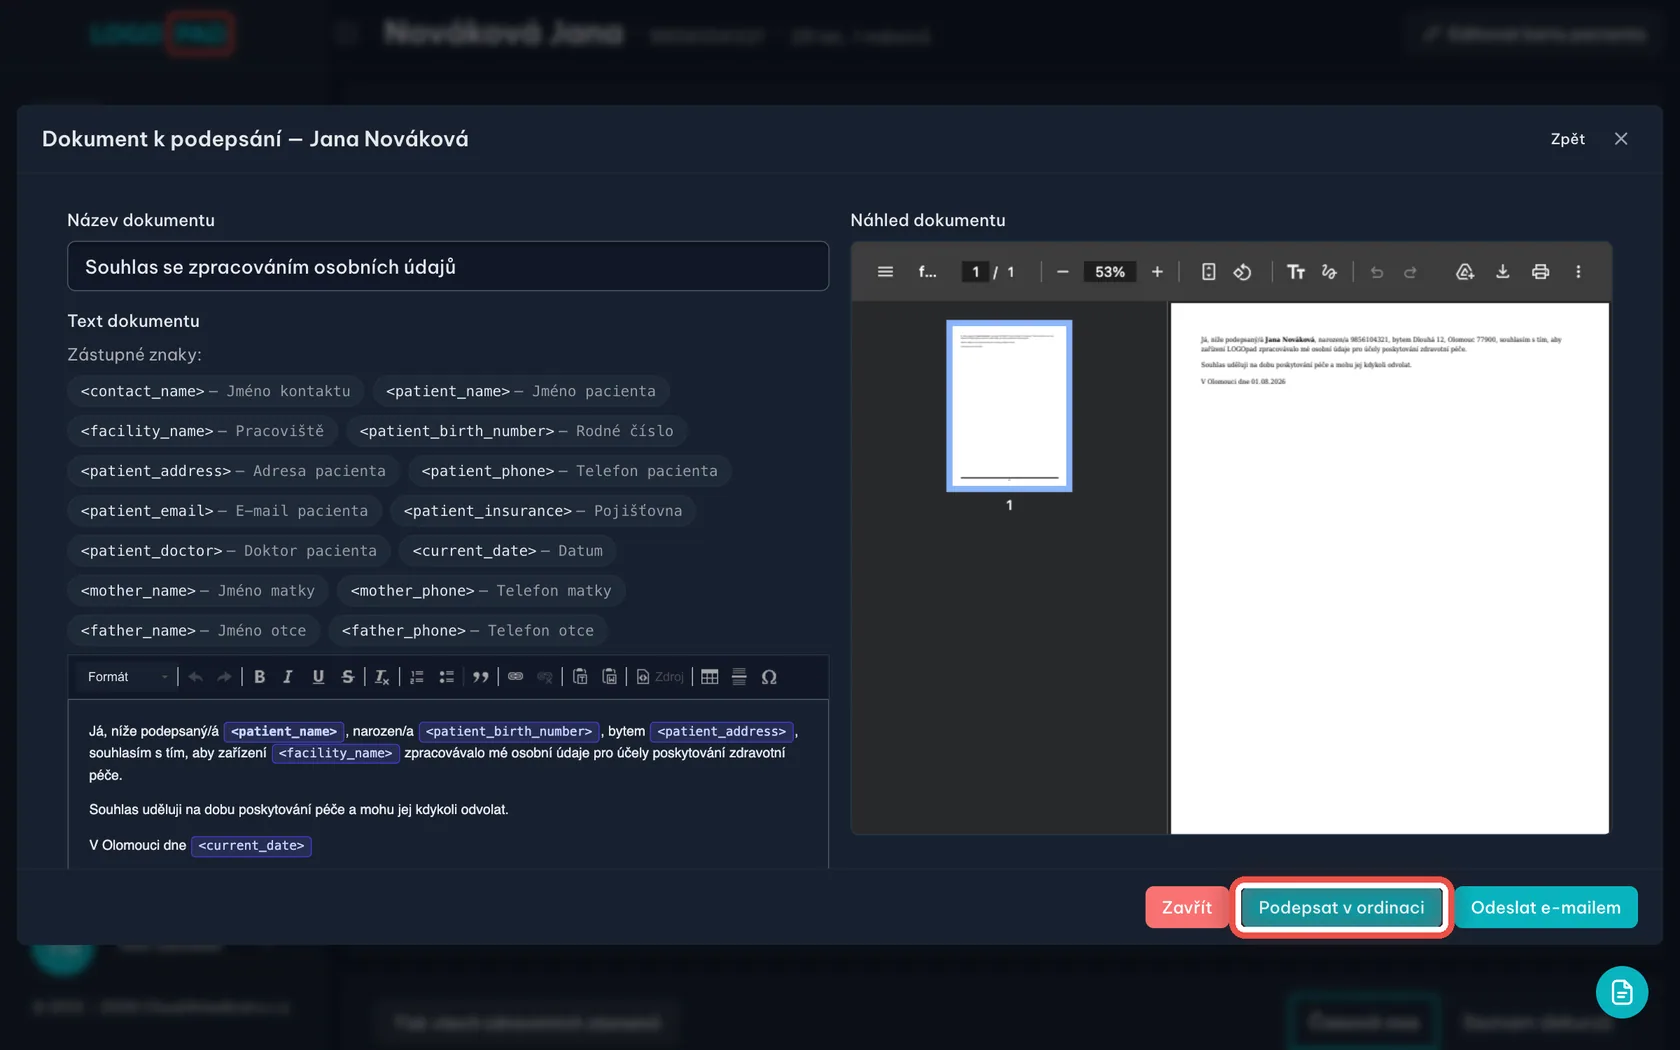Send document via Odeslat e-mailem
Image resolution: width=1680 pixels, height=1050 pixels.
point(1545,907)
